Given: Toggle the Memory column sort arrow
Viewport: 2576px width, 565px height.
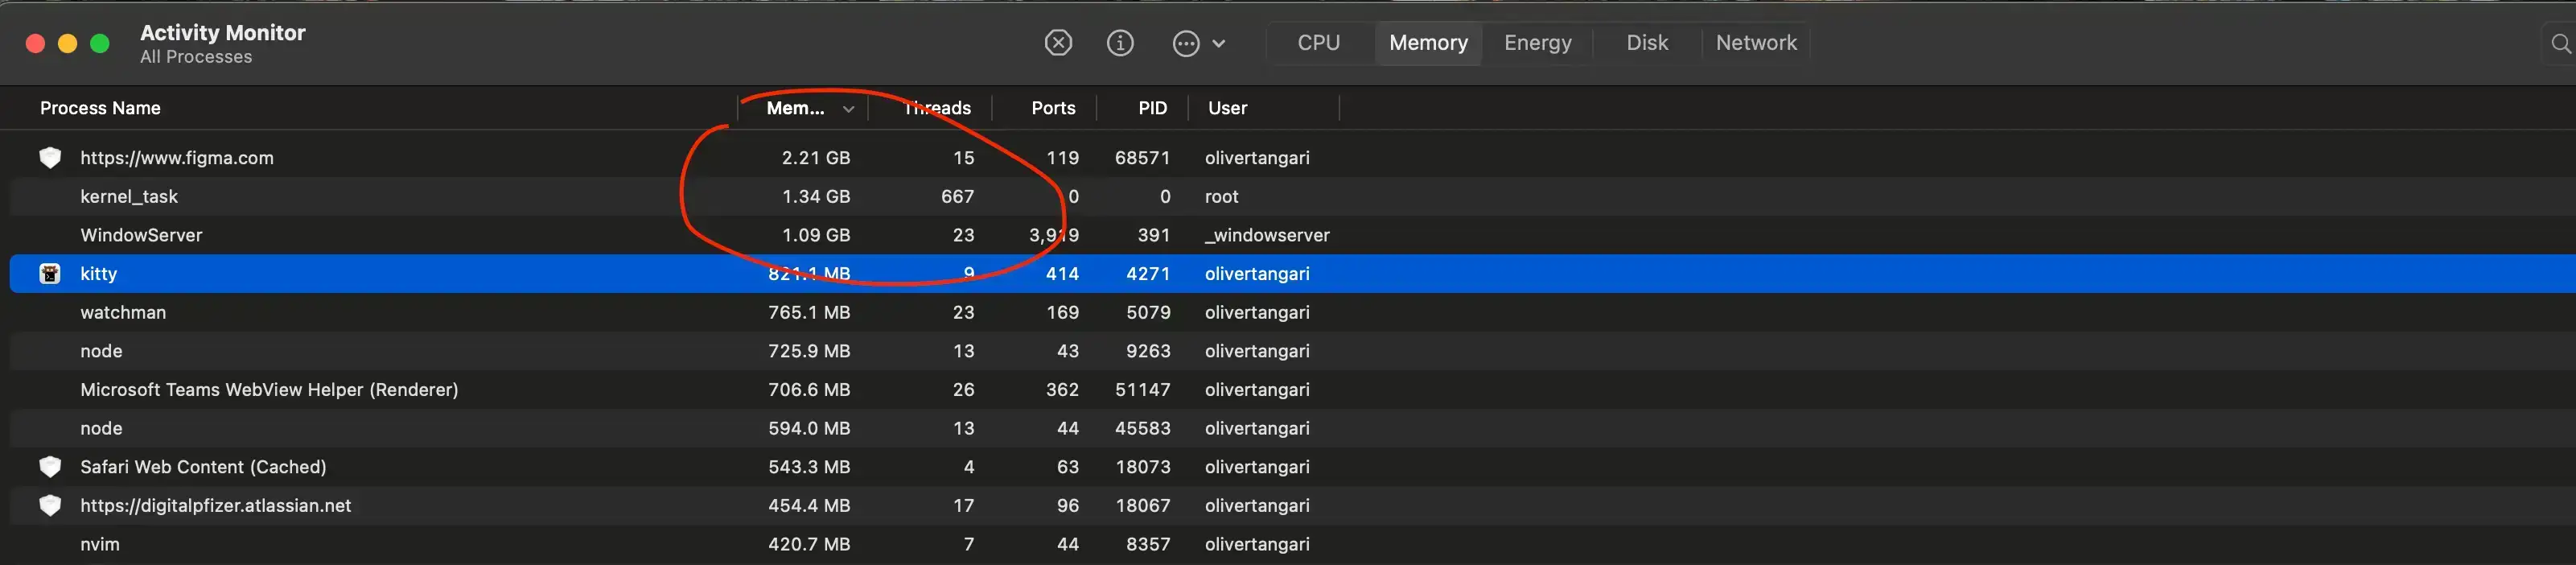Looking at the screenshot, I should point(848,109).
